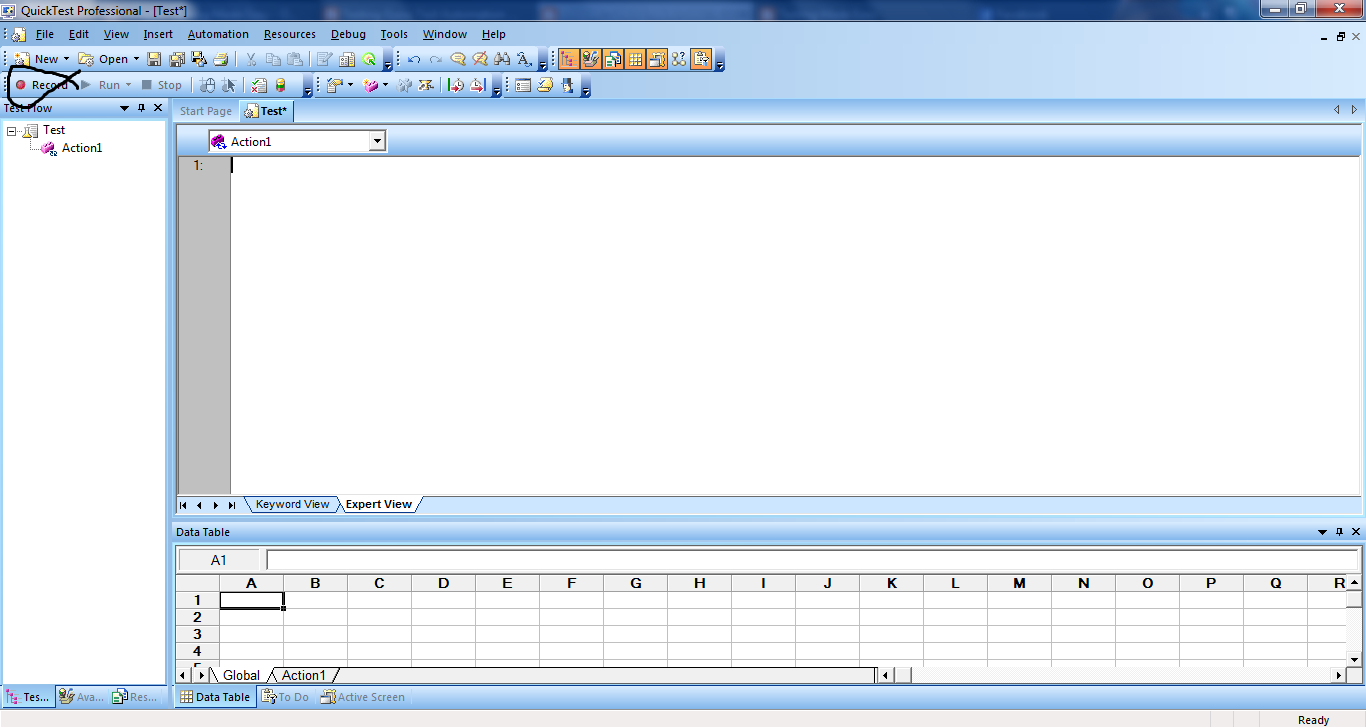Click the End Transaction clock icon
The width and height of the screenshot is (1366, 728).
tap(478, 85)
